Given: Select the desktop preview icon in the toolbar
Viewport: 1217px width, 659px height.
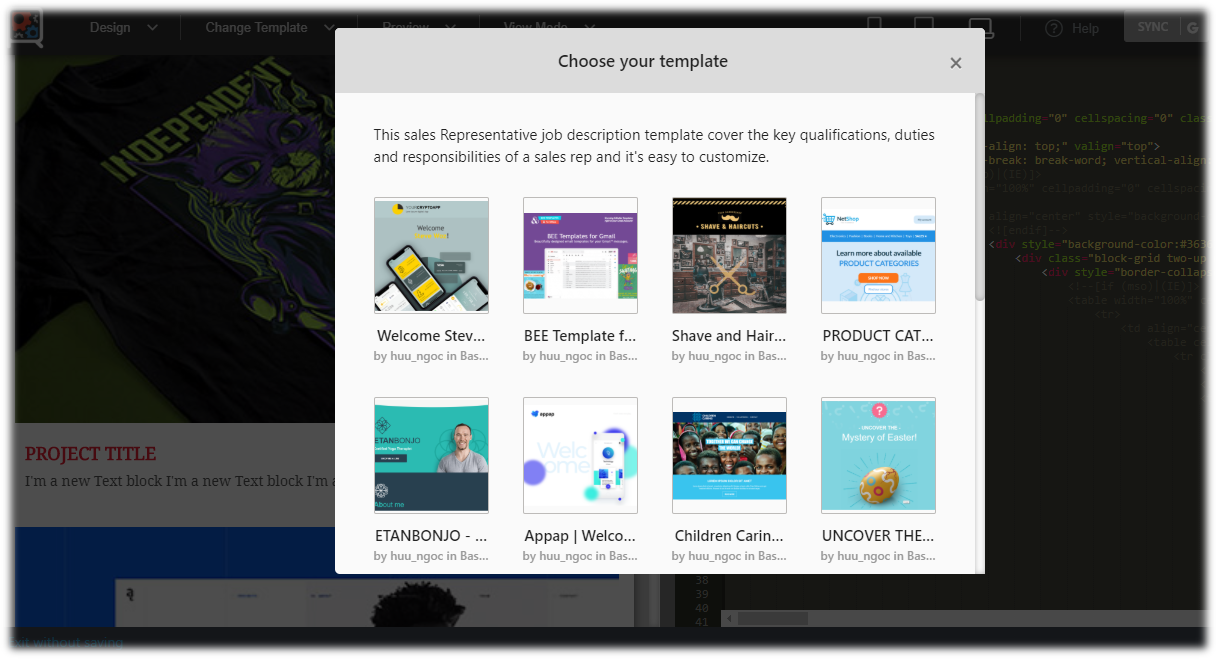Looking at the screenshot, I should 980,26.
